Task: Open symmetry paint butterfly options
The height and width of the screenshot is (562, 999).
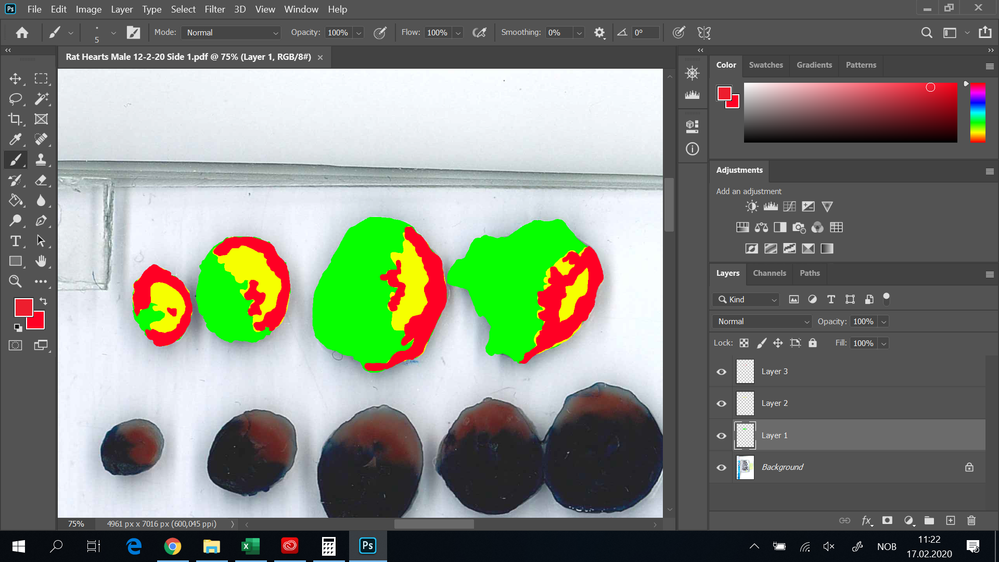Action: tap(704, 32)
